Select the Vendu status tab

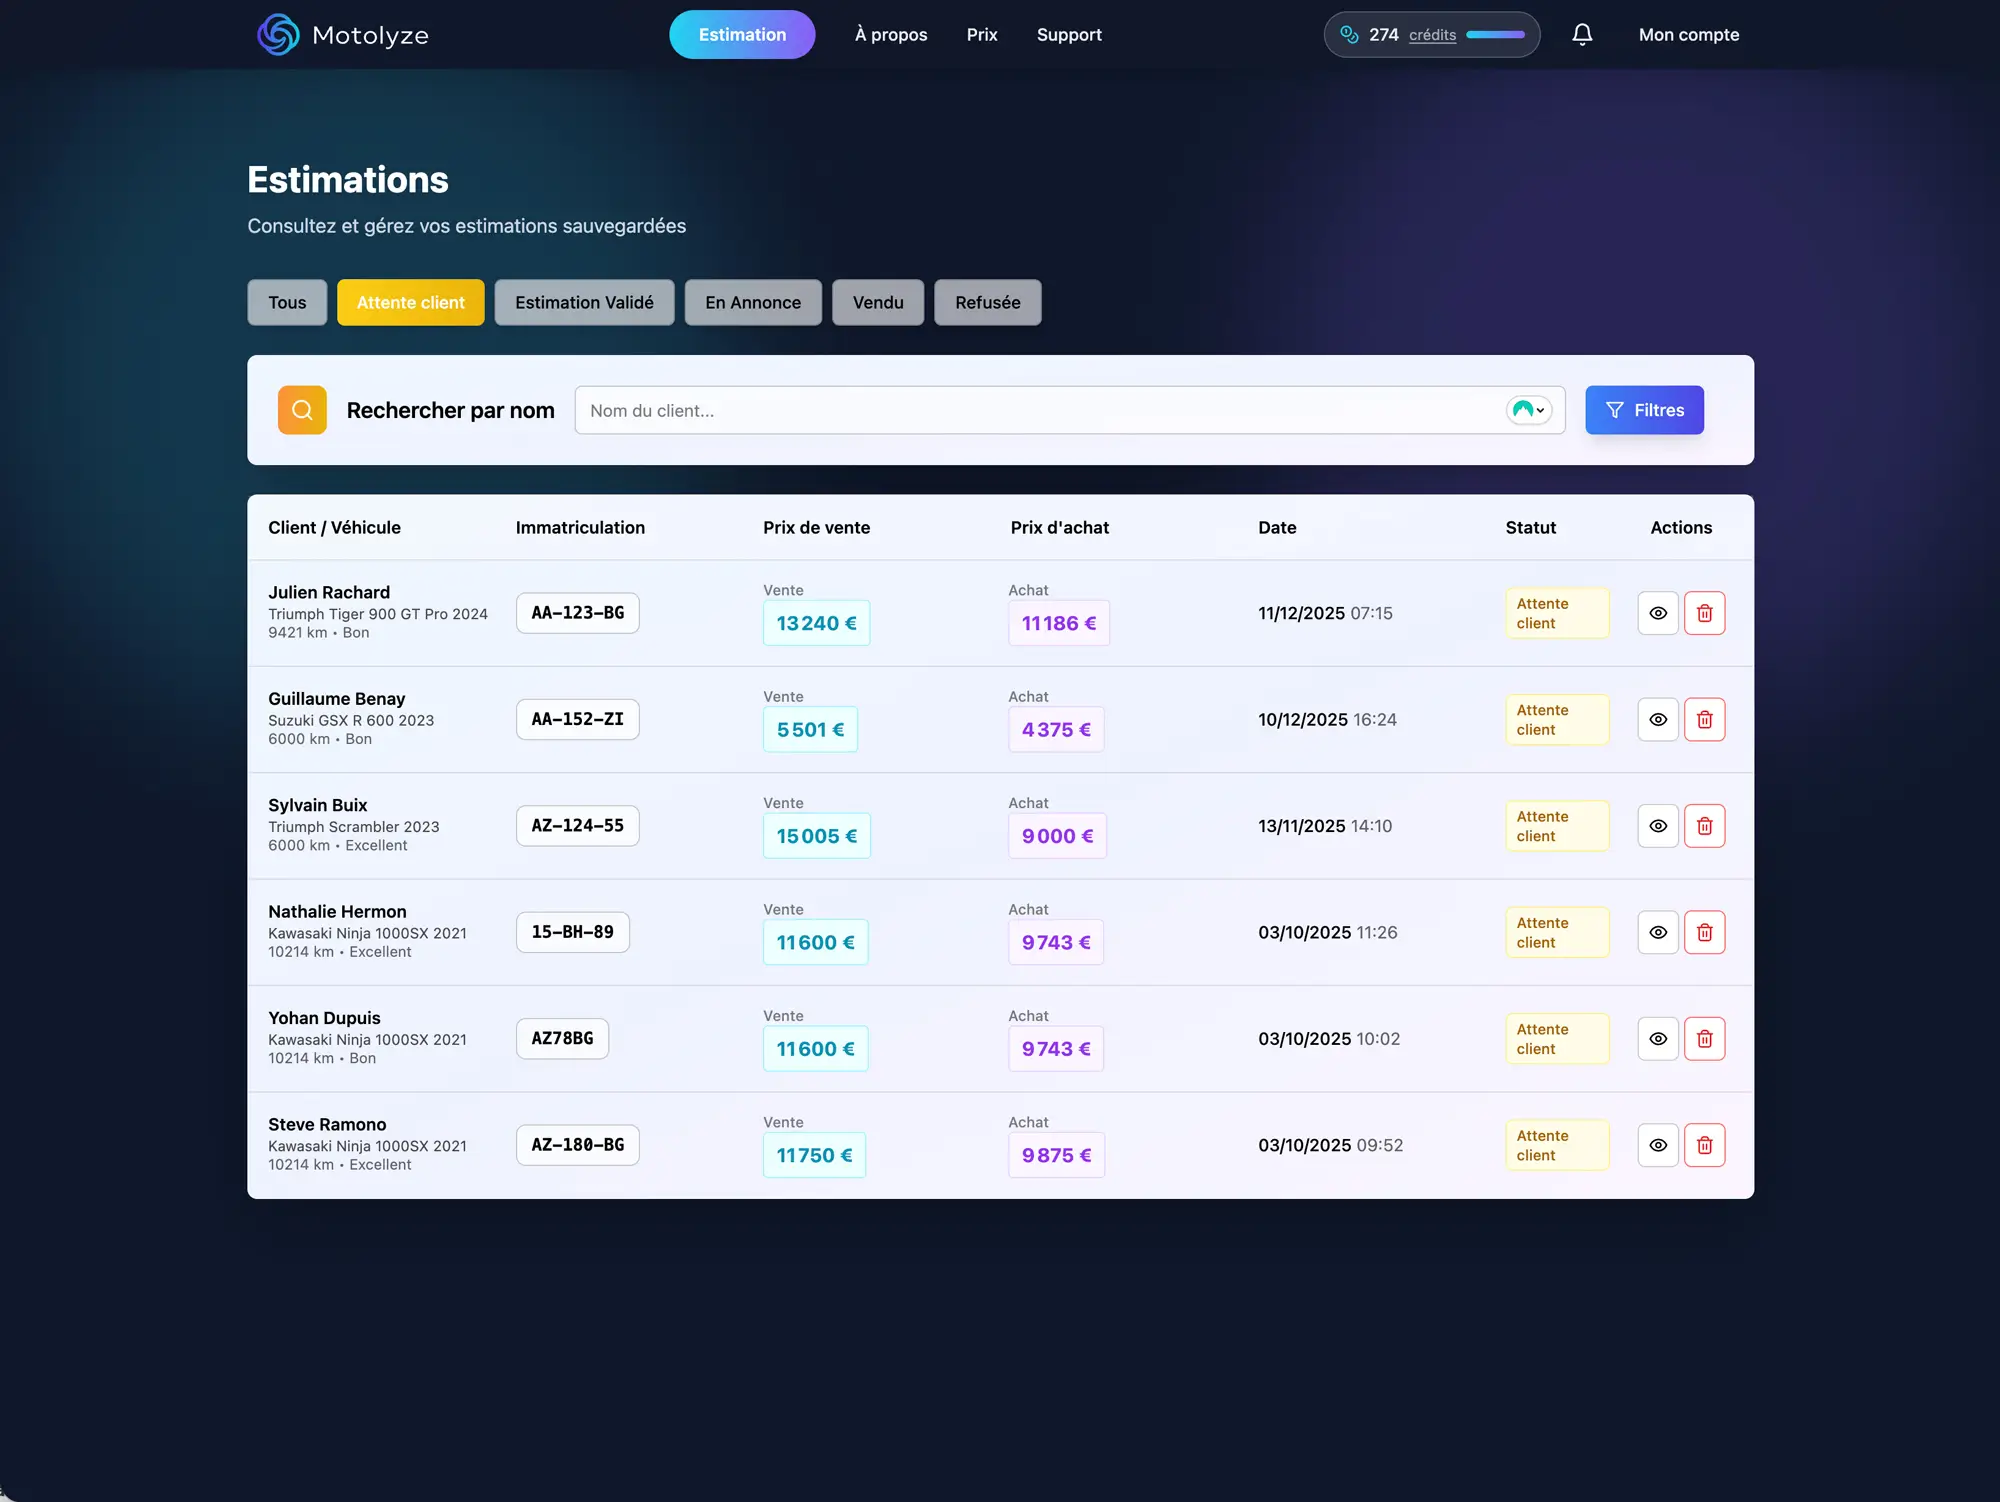[877, 302]
